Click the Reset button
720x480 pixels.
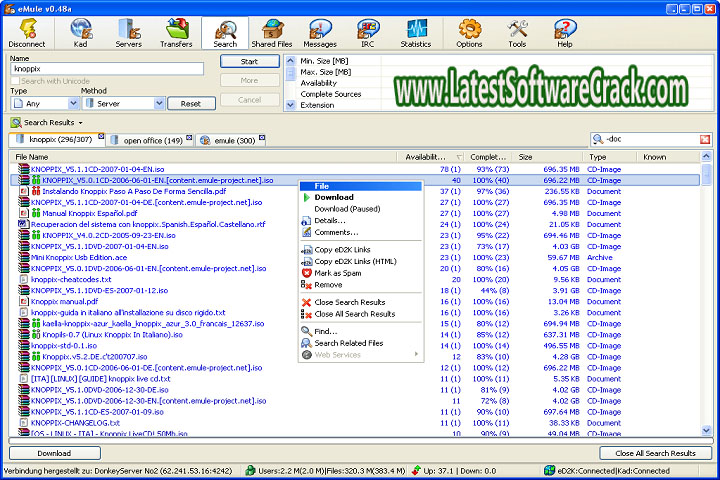[191, 104]
